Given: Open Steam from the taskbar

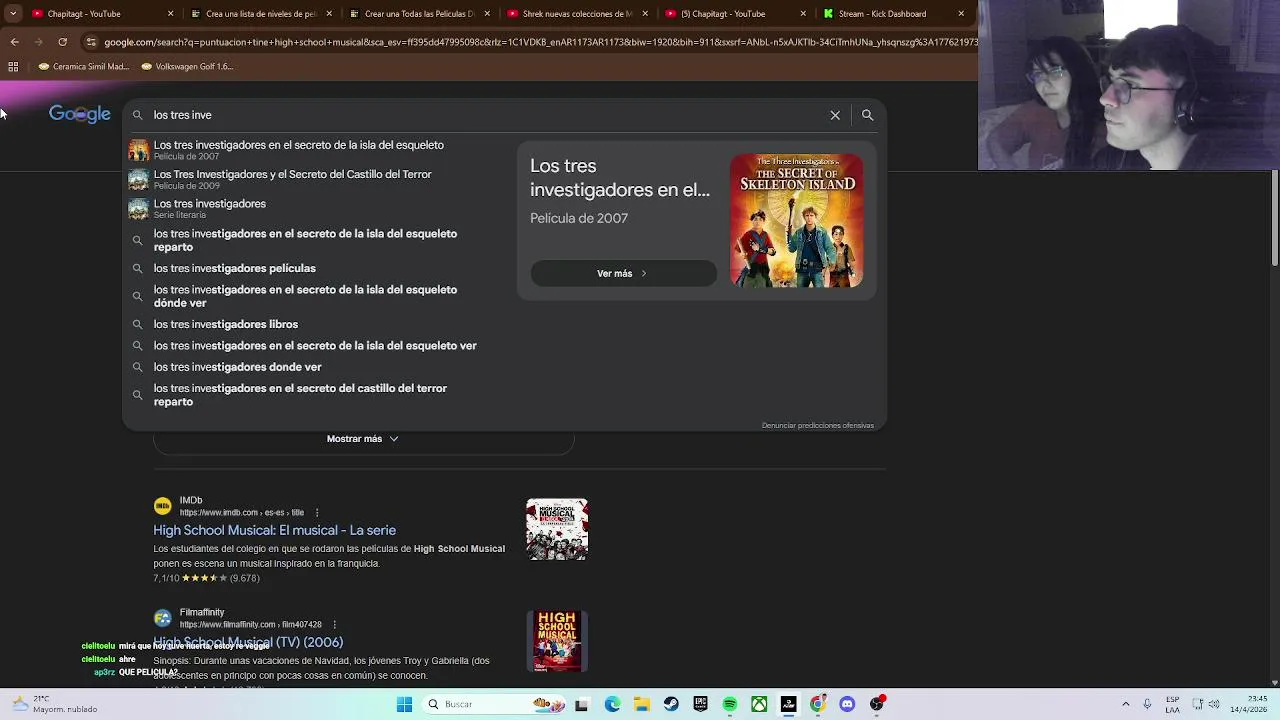Looking at the screenshot, I should point(671,704).
